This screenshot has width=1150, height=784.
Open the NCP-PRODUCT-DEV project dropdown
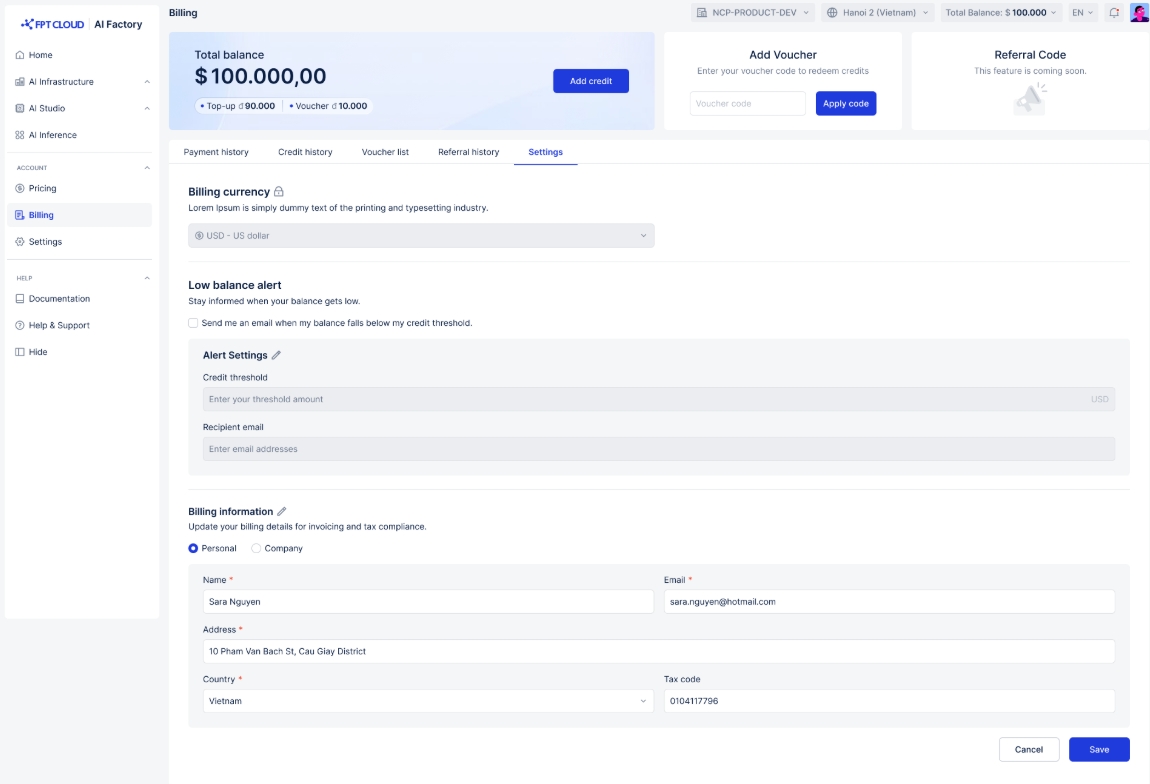[x=753, y=13]
